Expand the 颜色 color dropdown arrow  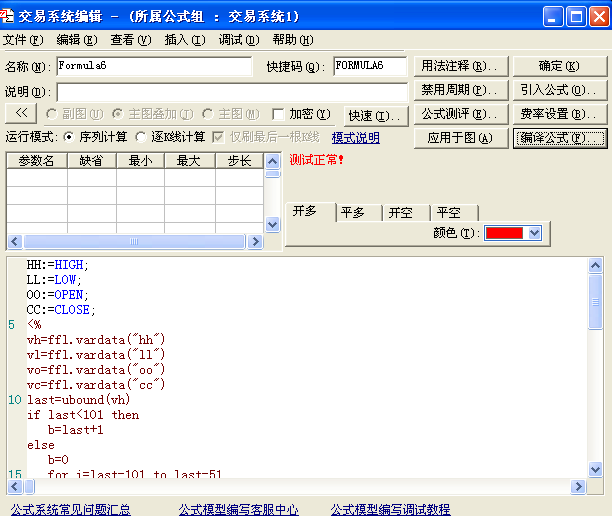point(534,233)
